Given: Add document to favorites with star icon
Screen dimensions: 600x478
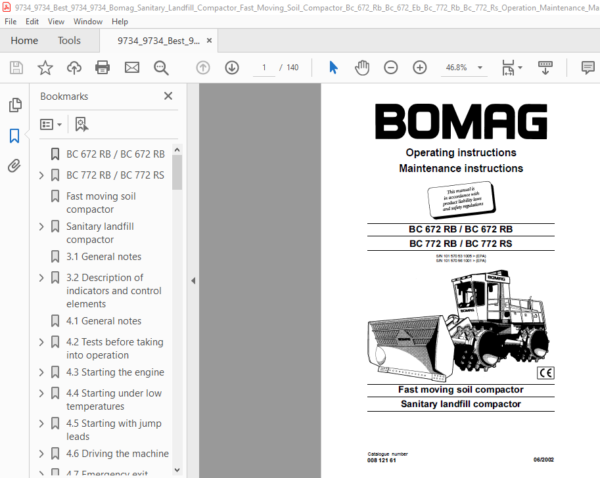Looking at the screenshot, I should pos(45,68).
